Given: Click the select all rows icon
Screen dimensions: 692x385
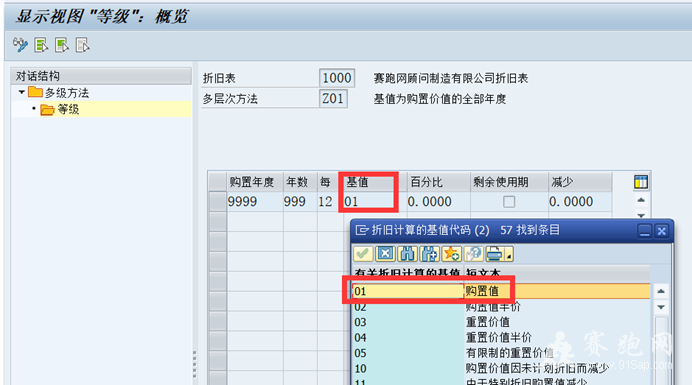Looking at the screenshot, I should point(41,45).
